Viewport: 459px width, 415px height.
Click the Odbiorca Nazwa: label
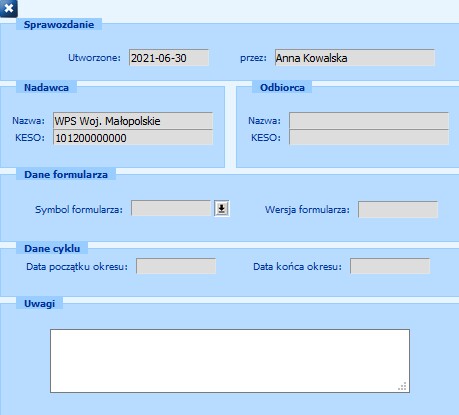click(x=264, y=120)
